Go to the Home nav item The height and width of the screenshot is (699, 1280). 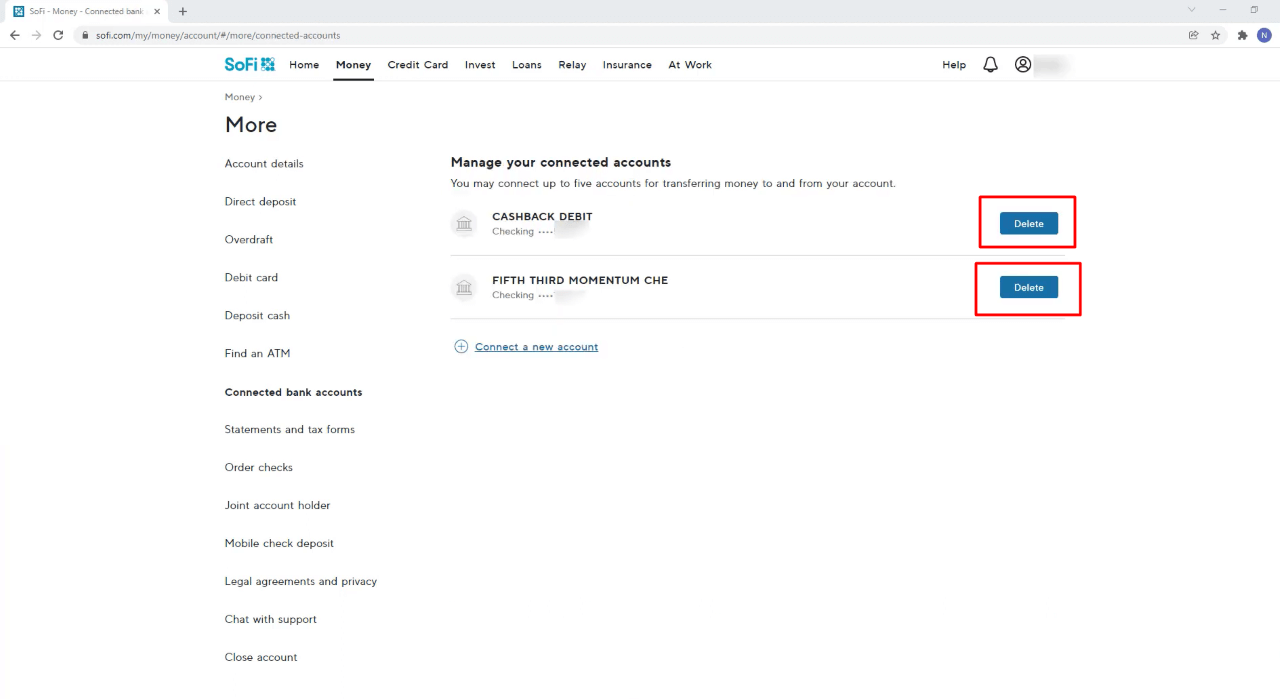click(x=304, y=65)
